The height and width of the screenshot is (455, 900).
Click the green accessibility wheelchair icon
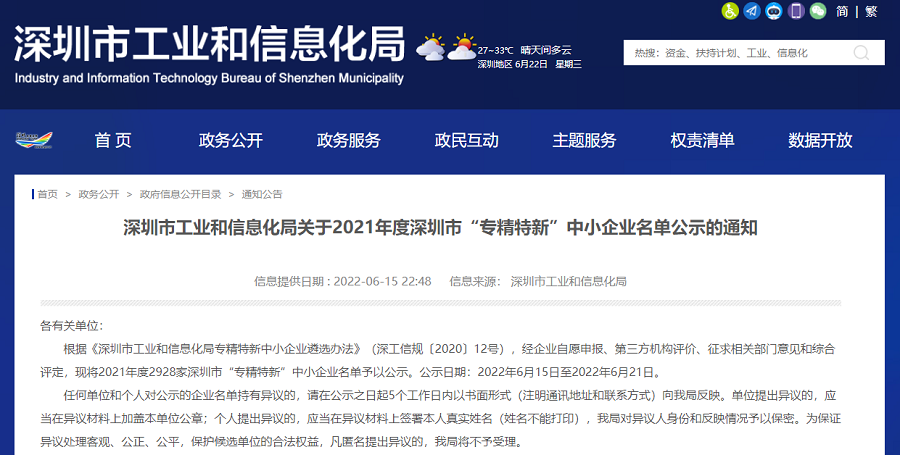tap(730, 11)
